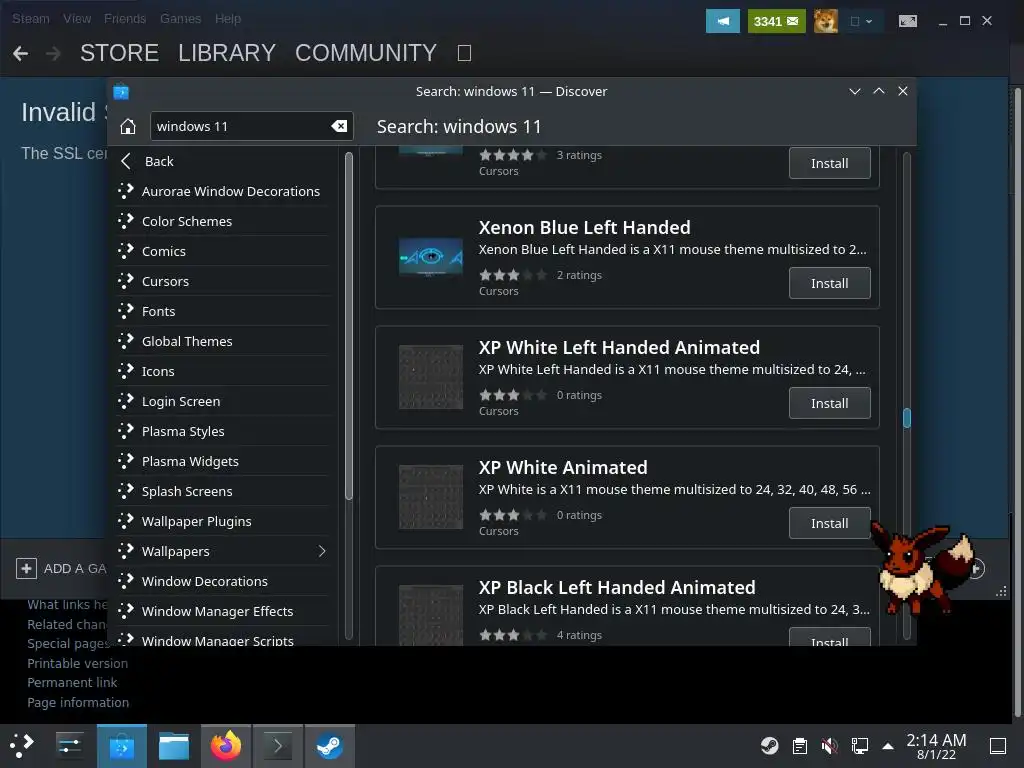Open the network tray icon
Screen dimensions: 1024x768
click(x=859, y=746)
